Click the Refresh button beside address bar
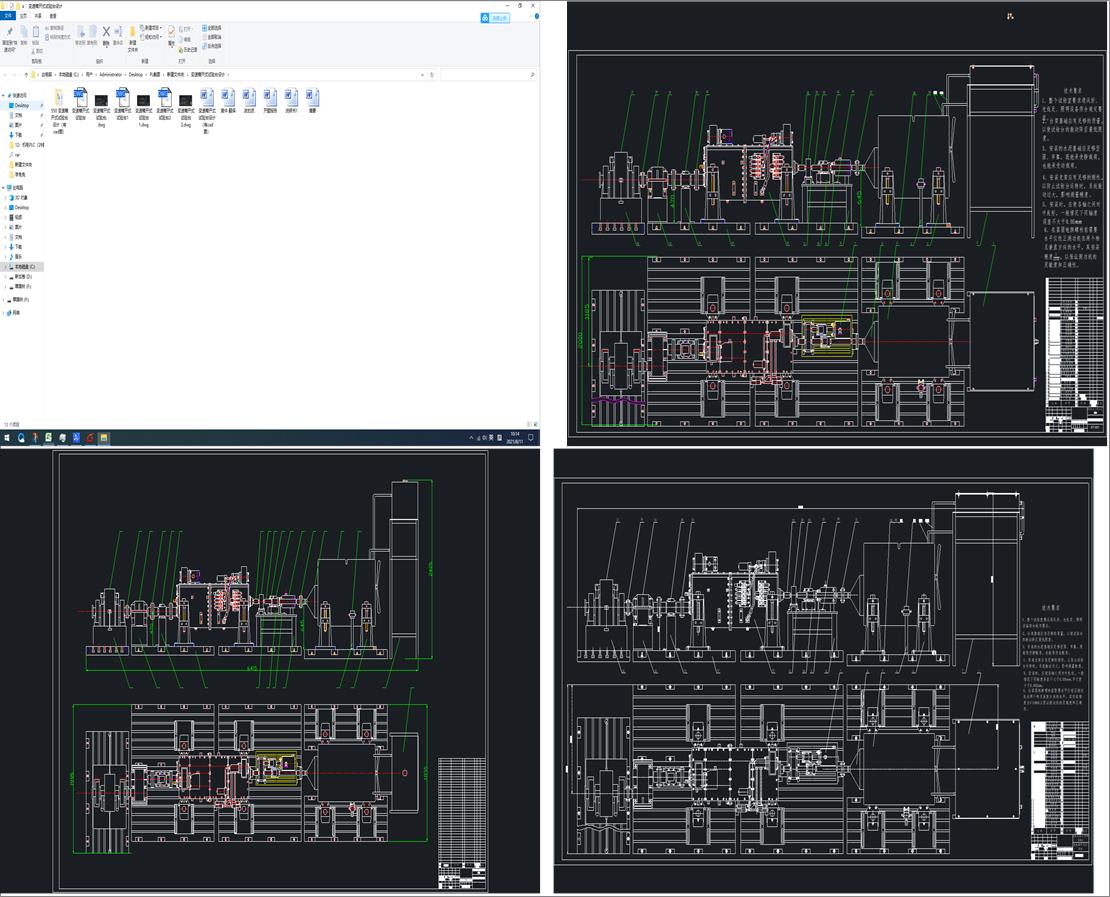 tap(432, 74)
